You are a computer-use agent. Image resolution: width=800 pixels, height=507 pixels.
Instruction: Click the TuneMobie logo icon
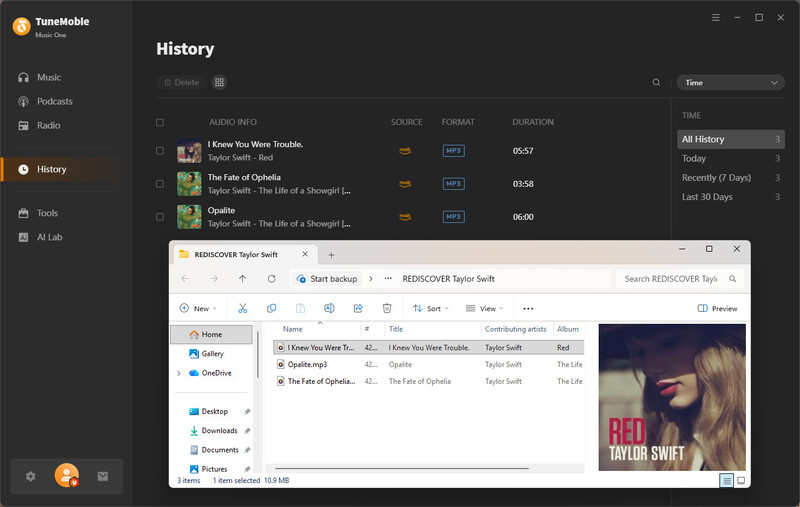21,26
